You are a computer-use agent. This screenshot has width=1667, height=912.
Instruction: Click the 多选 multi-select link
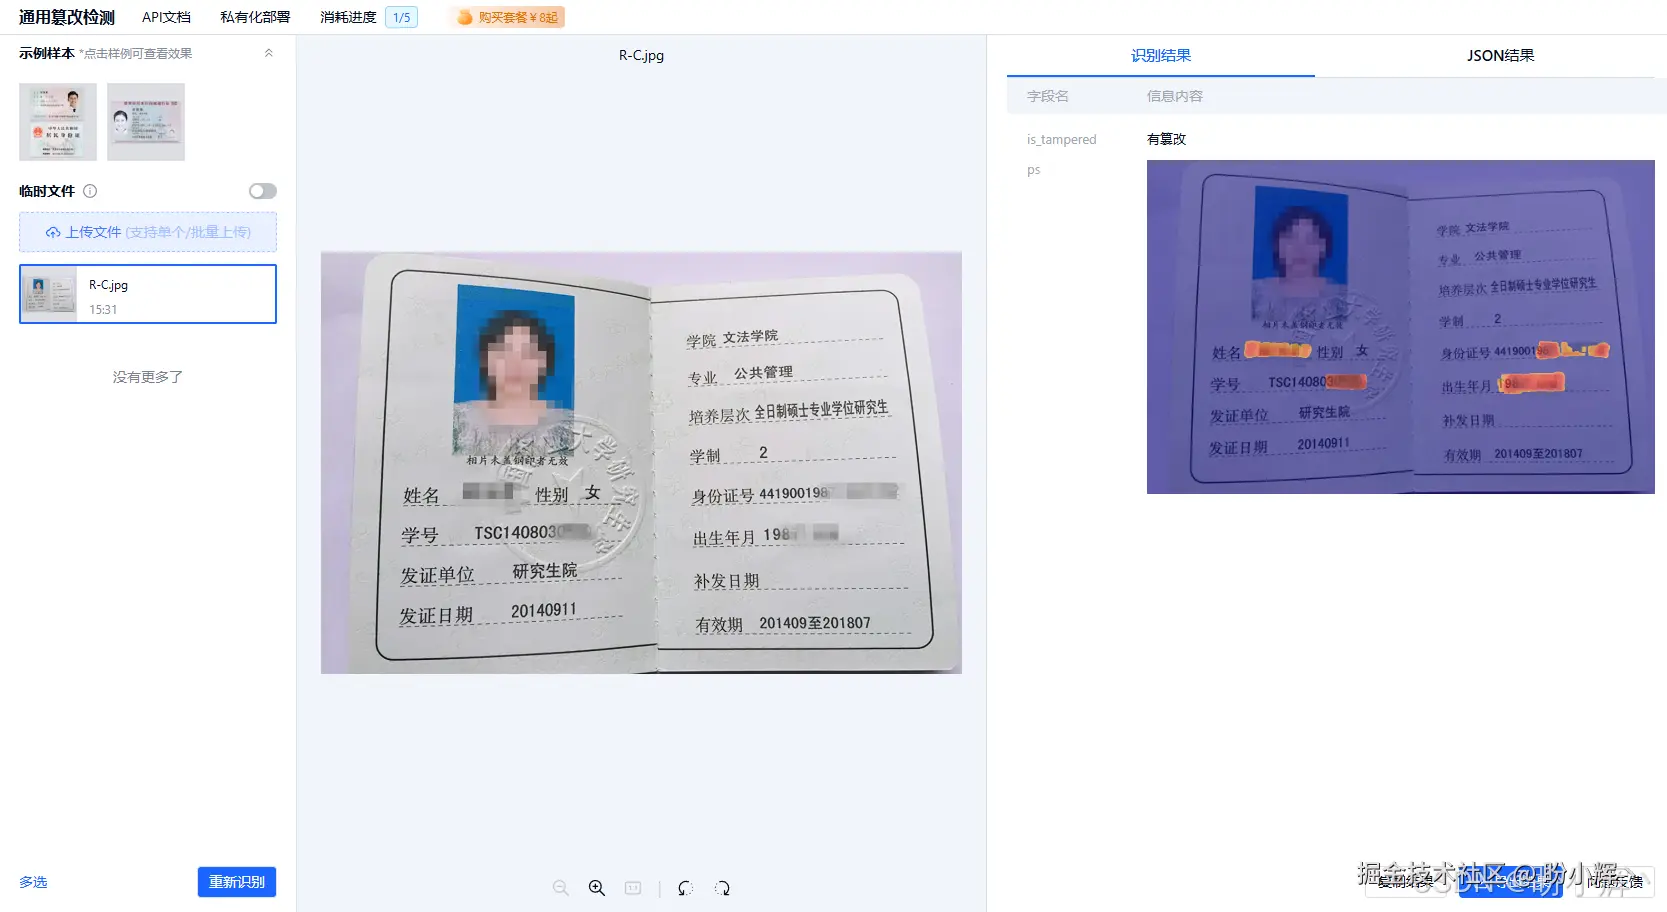[33, 882]
